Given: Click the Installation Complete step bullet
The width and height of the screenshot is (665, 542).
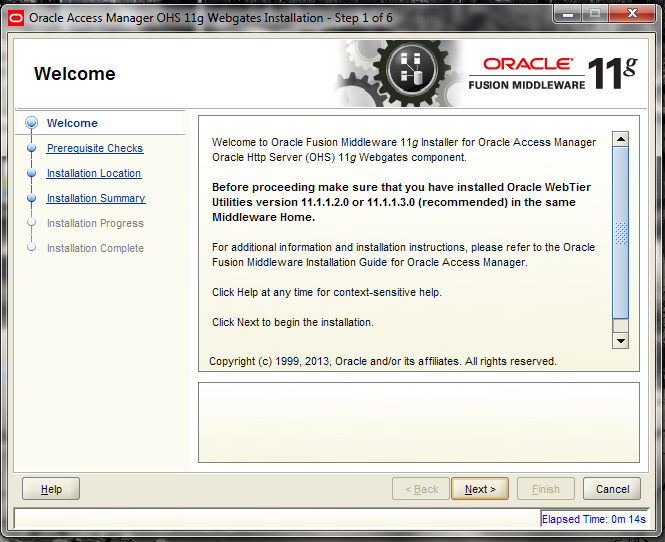Looking at the screenshot, I should tap(31, 247).
